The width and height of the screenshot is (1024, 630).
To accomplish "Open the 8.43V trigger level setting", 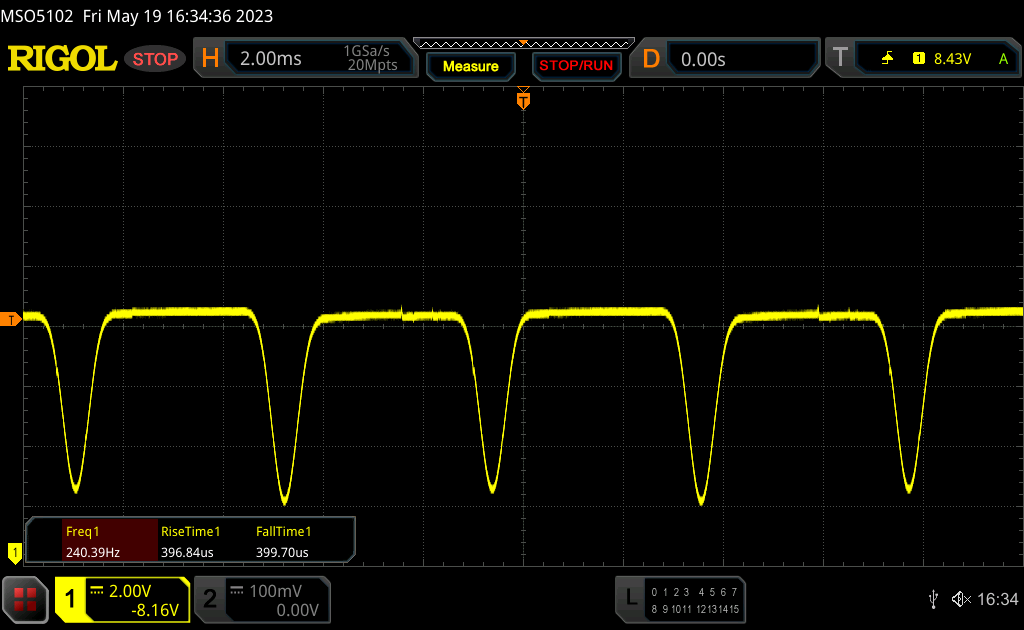I will tap(951, 59).
